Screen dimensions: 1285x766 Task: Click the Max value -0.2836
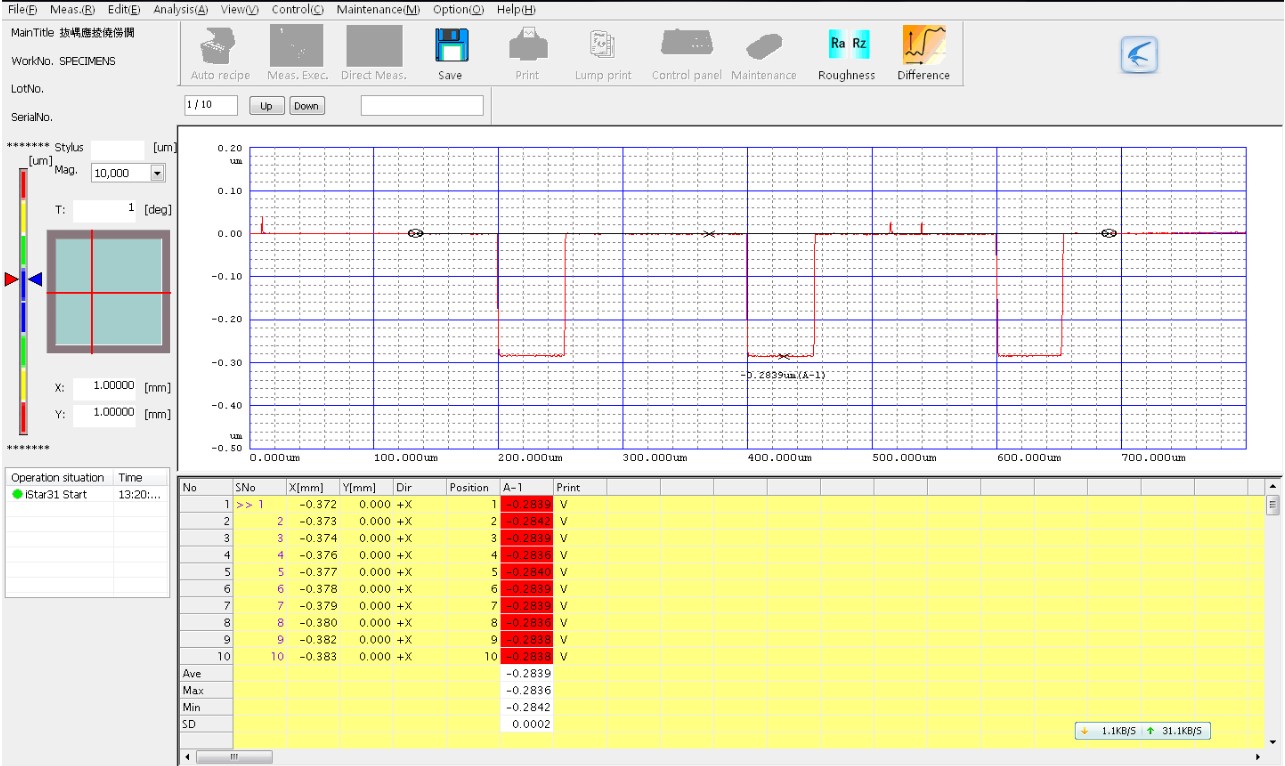tap(527, 690)
